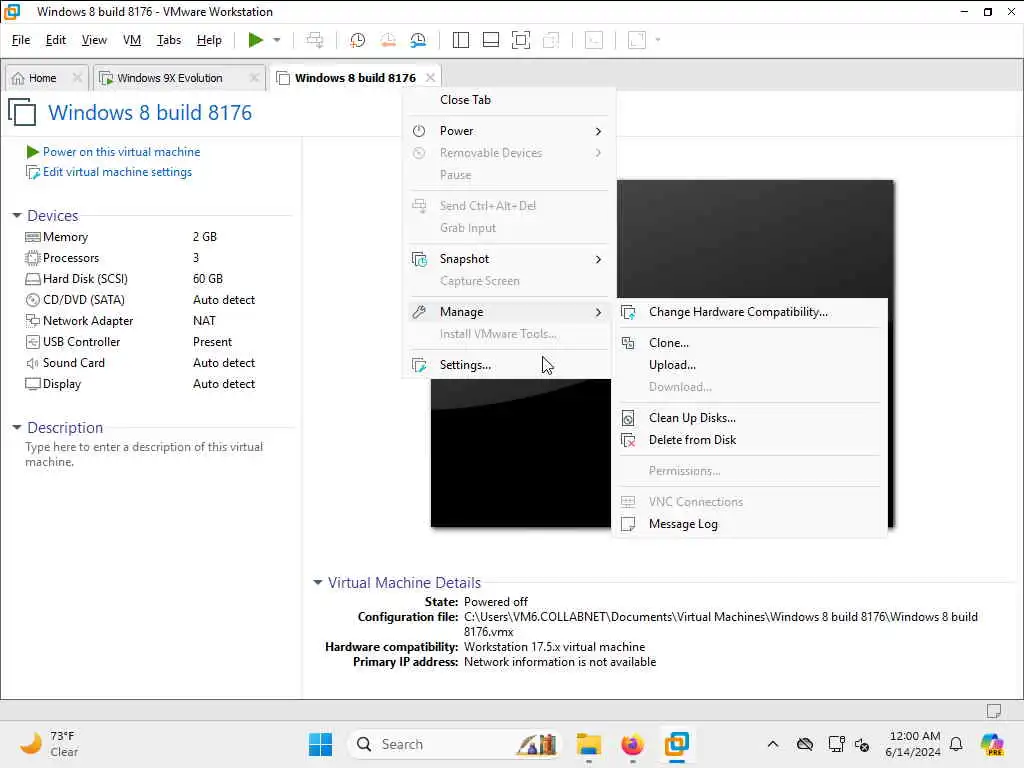Click the VMware Workstation taskbar icon
Screen dimensions: 1024x768
coord(677,744)
